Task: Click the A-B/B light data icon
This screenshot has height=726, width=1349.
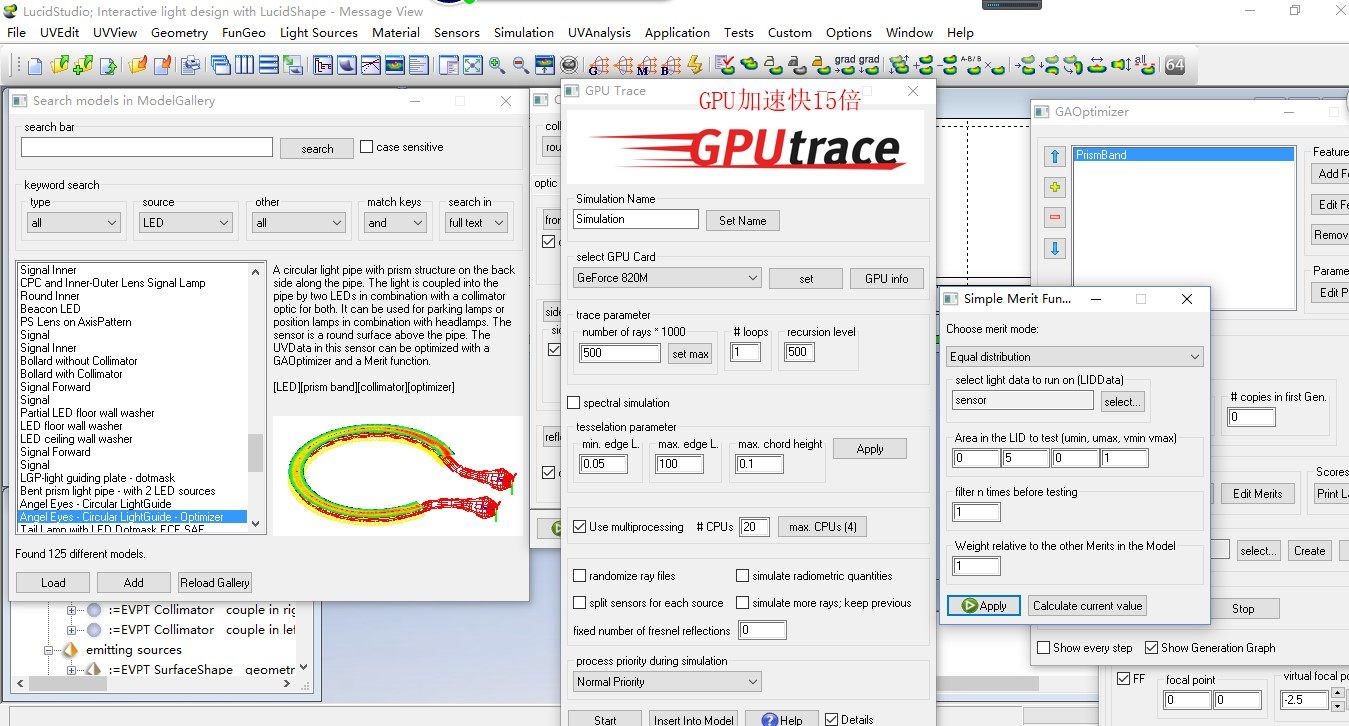Action: click(x=971, y=66)
